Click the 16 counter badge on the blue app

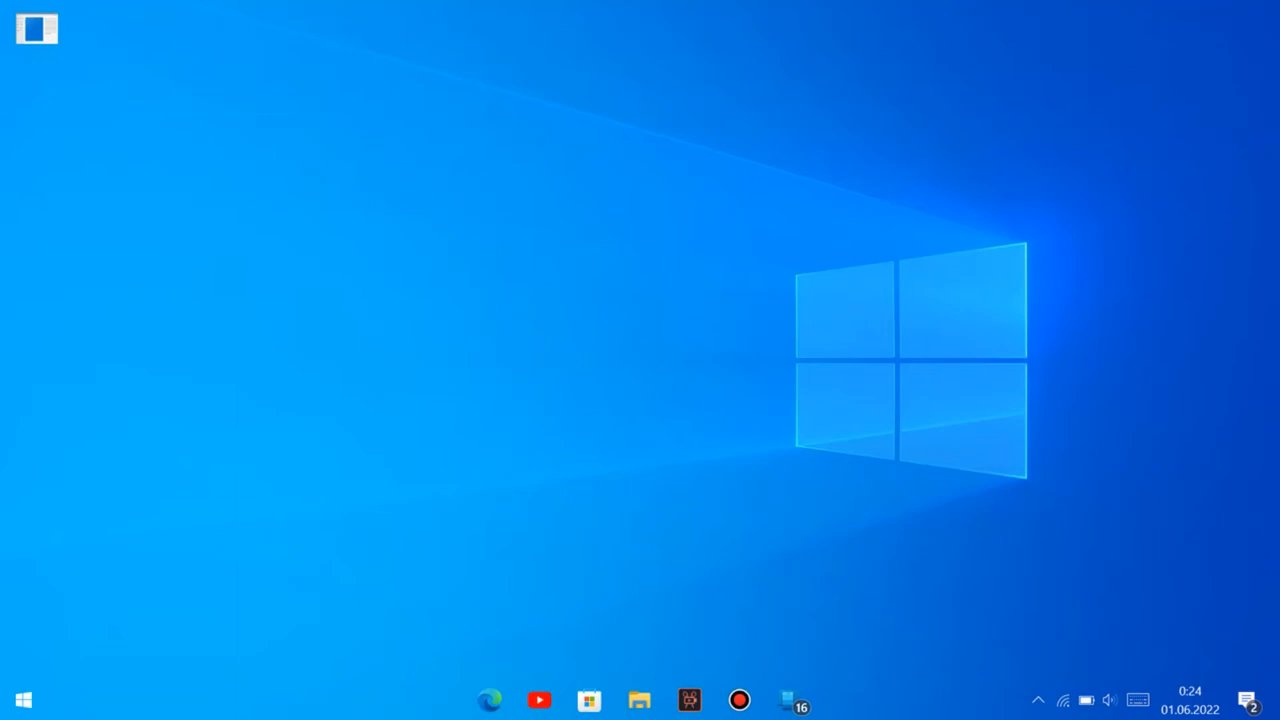click(x=800, y=707)
